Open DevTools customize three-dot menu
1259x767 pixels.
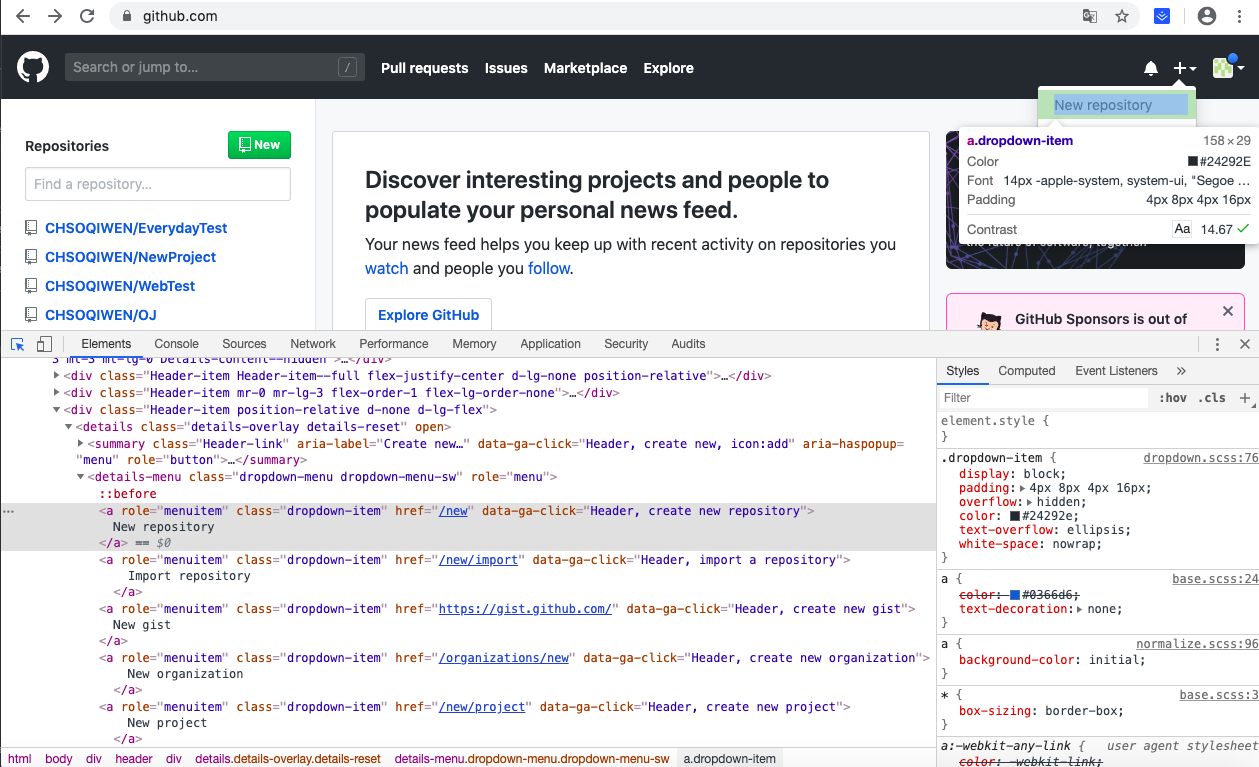1217,344
